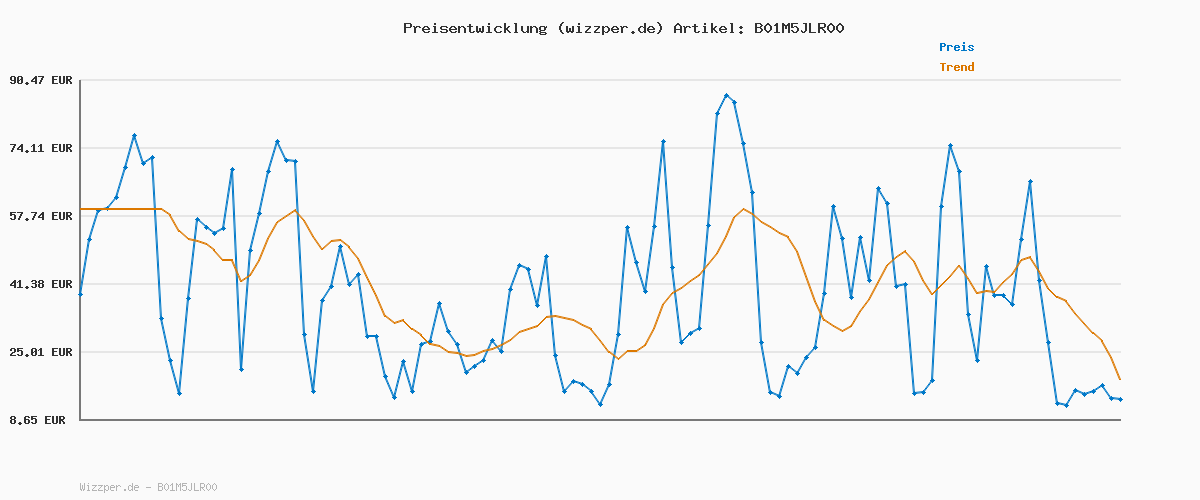Select the blue 'Preis' legend label
Screen dimensions: 1200x500
pos(956,47)
